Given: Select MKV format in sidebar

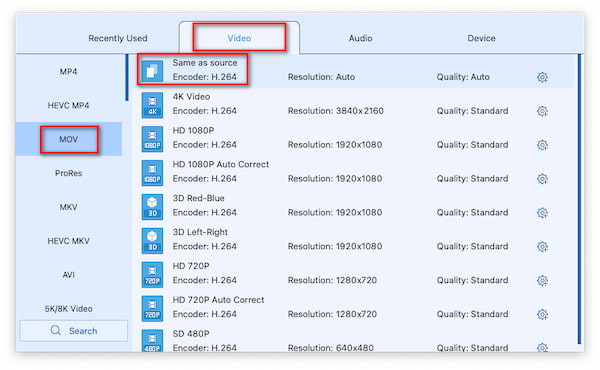Looking at the screenshot, I should [68, 207].
